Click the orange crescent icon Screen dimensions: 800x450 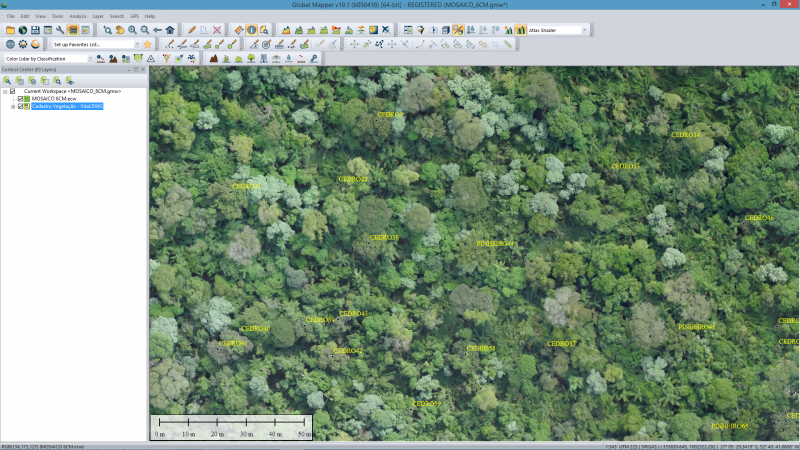click(35, 44)
